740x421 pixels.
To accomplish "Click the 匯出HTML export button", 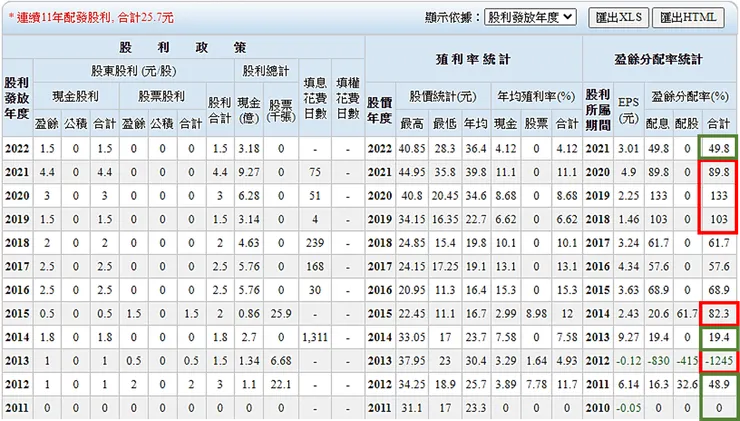I will pyautogui.click(x=688, y=18).
